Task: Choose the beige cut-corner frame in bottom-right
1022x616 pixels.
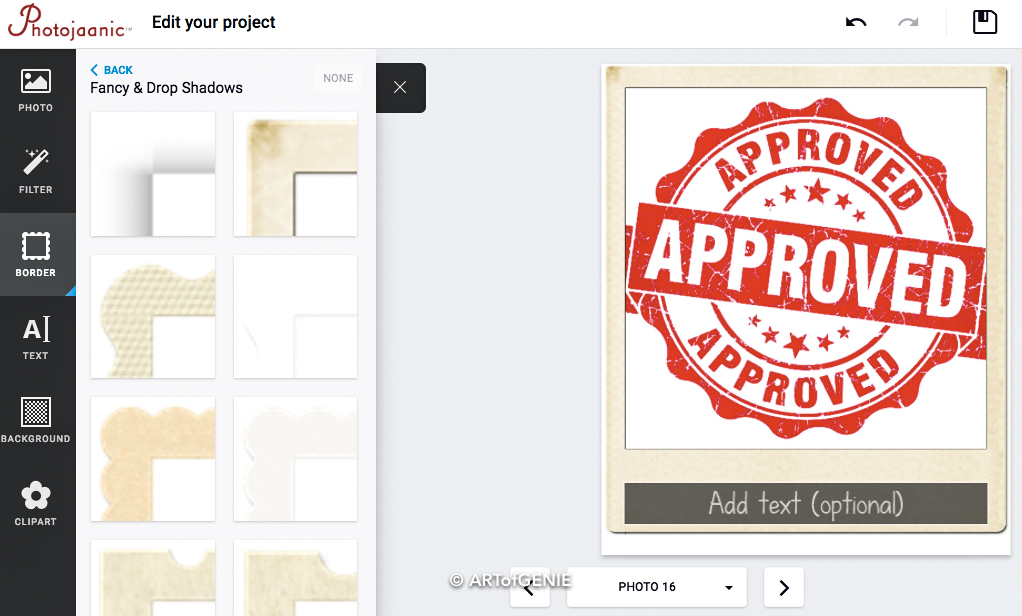Action: (295, 578)
